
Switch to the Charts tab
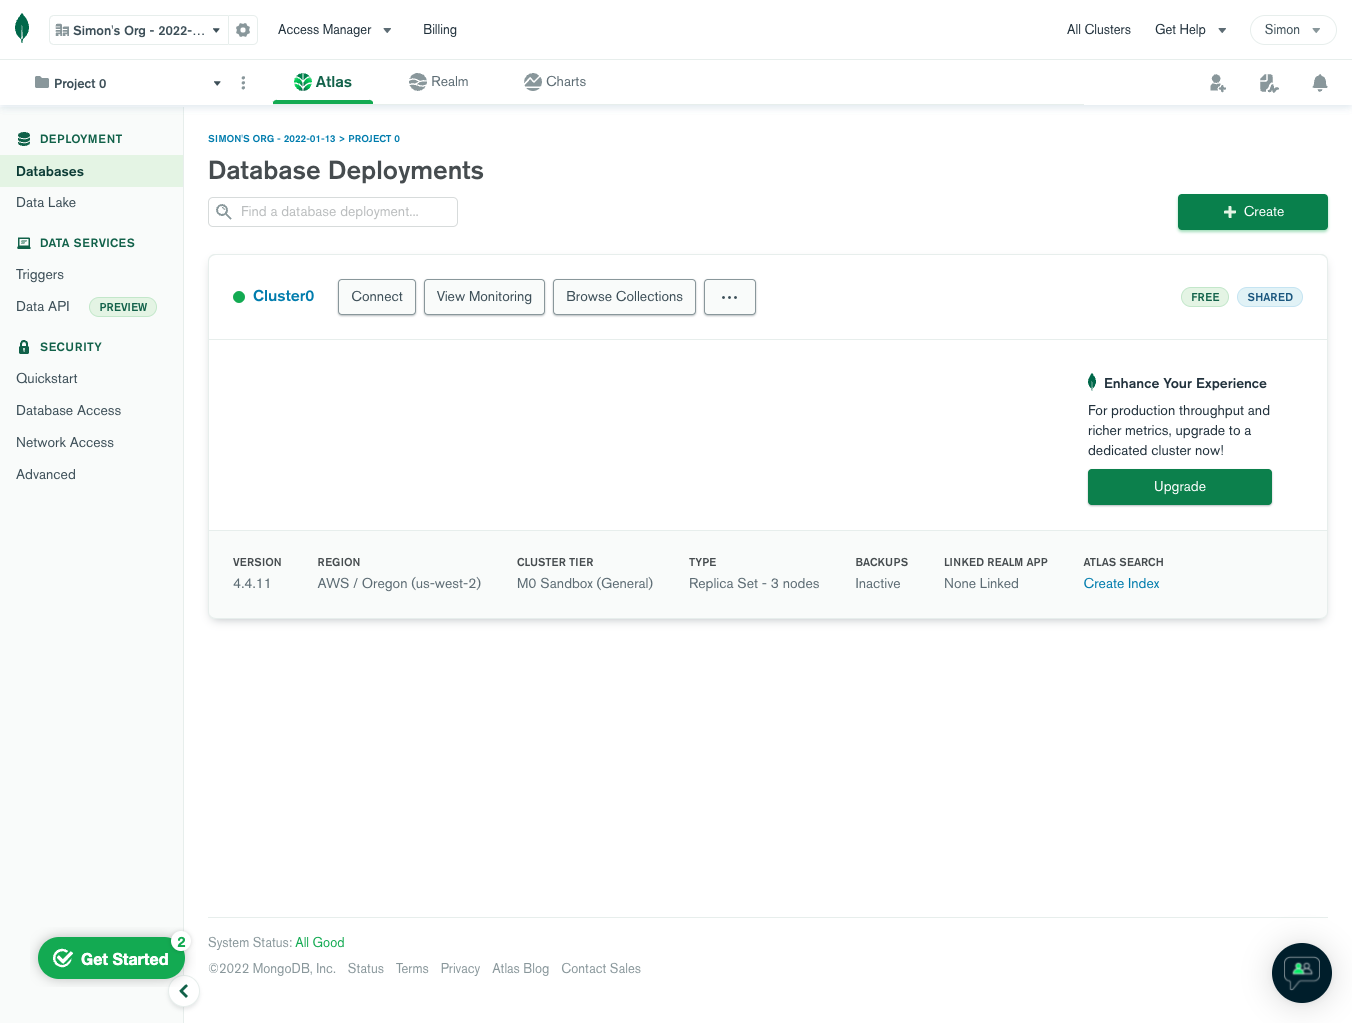point(555,82)
